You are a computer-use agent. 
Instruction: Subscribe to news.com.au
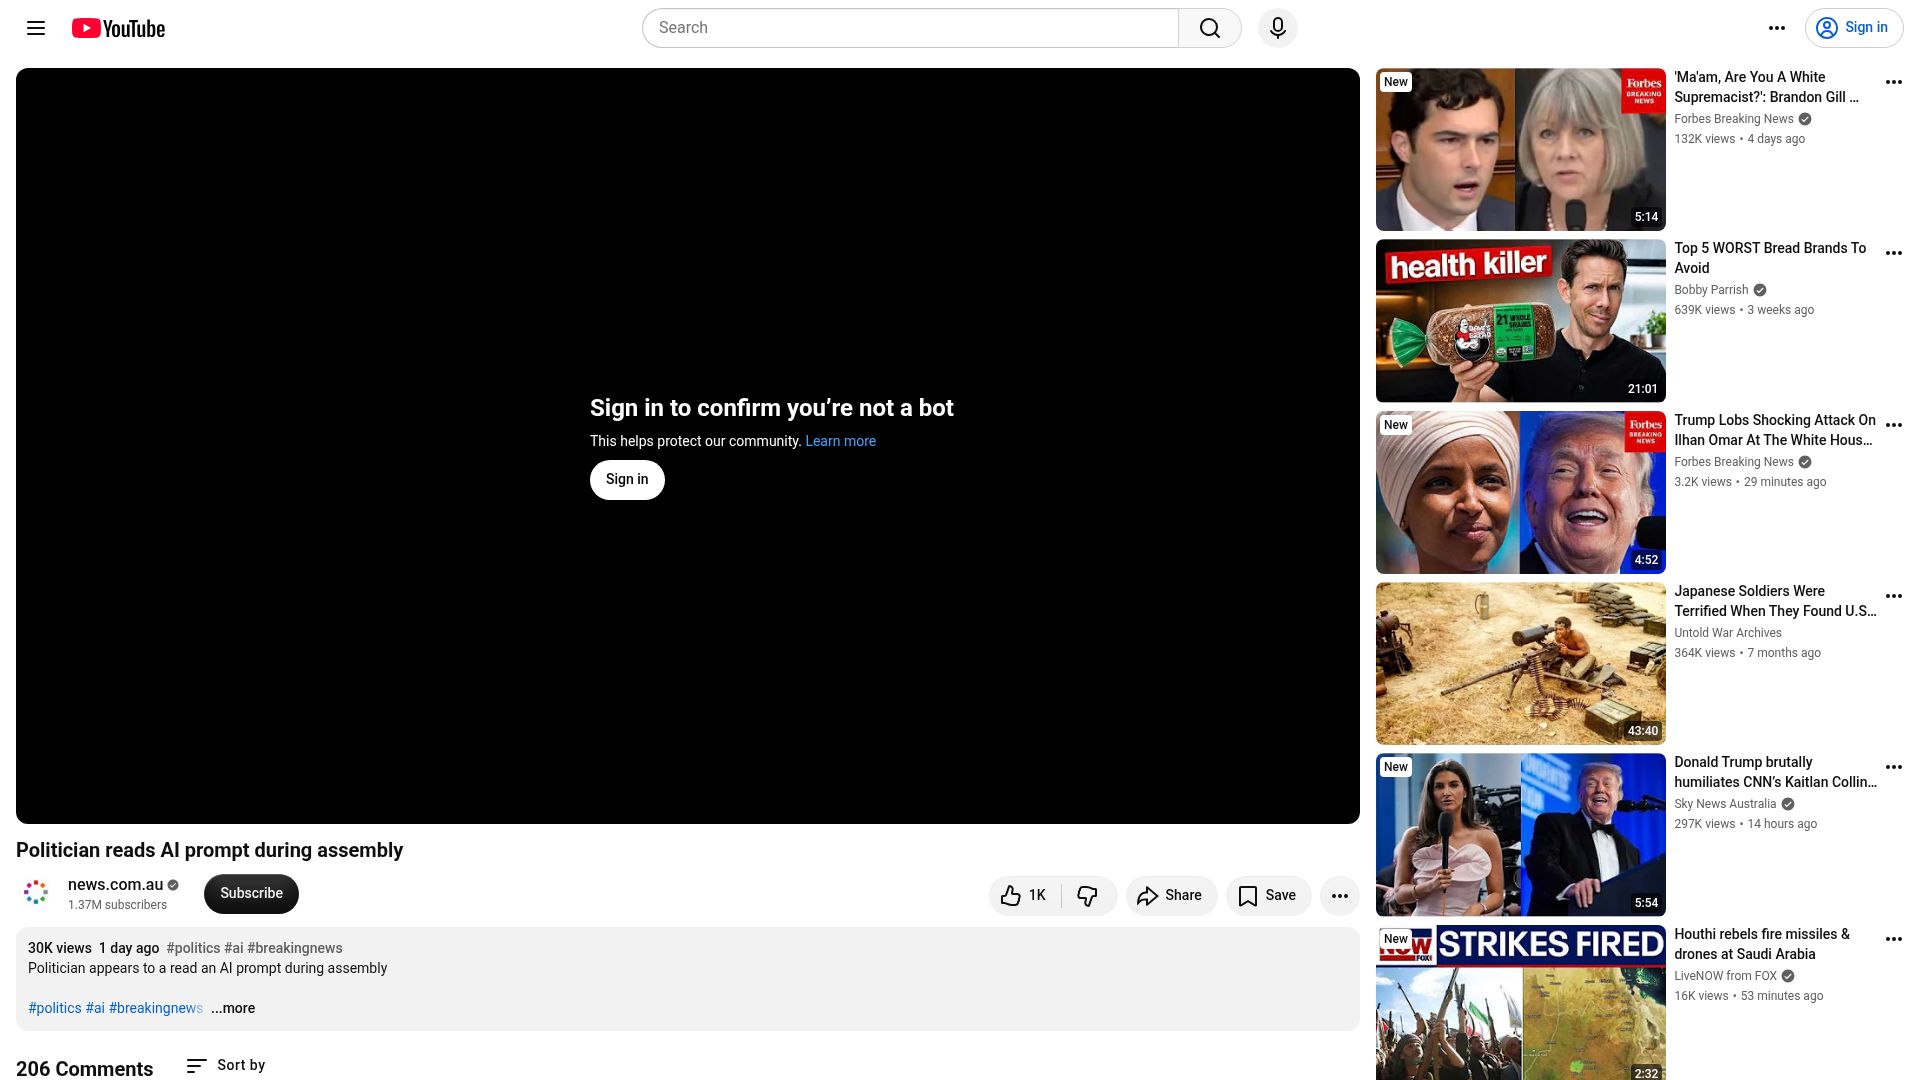(x=251, y=893)
